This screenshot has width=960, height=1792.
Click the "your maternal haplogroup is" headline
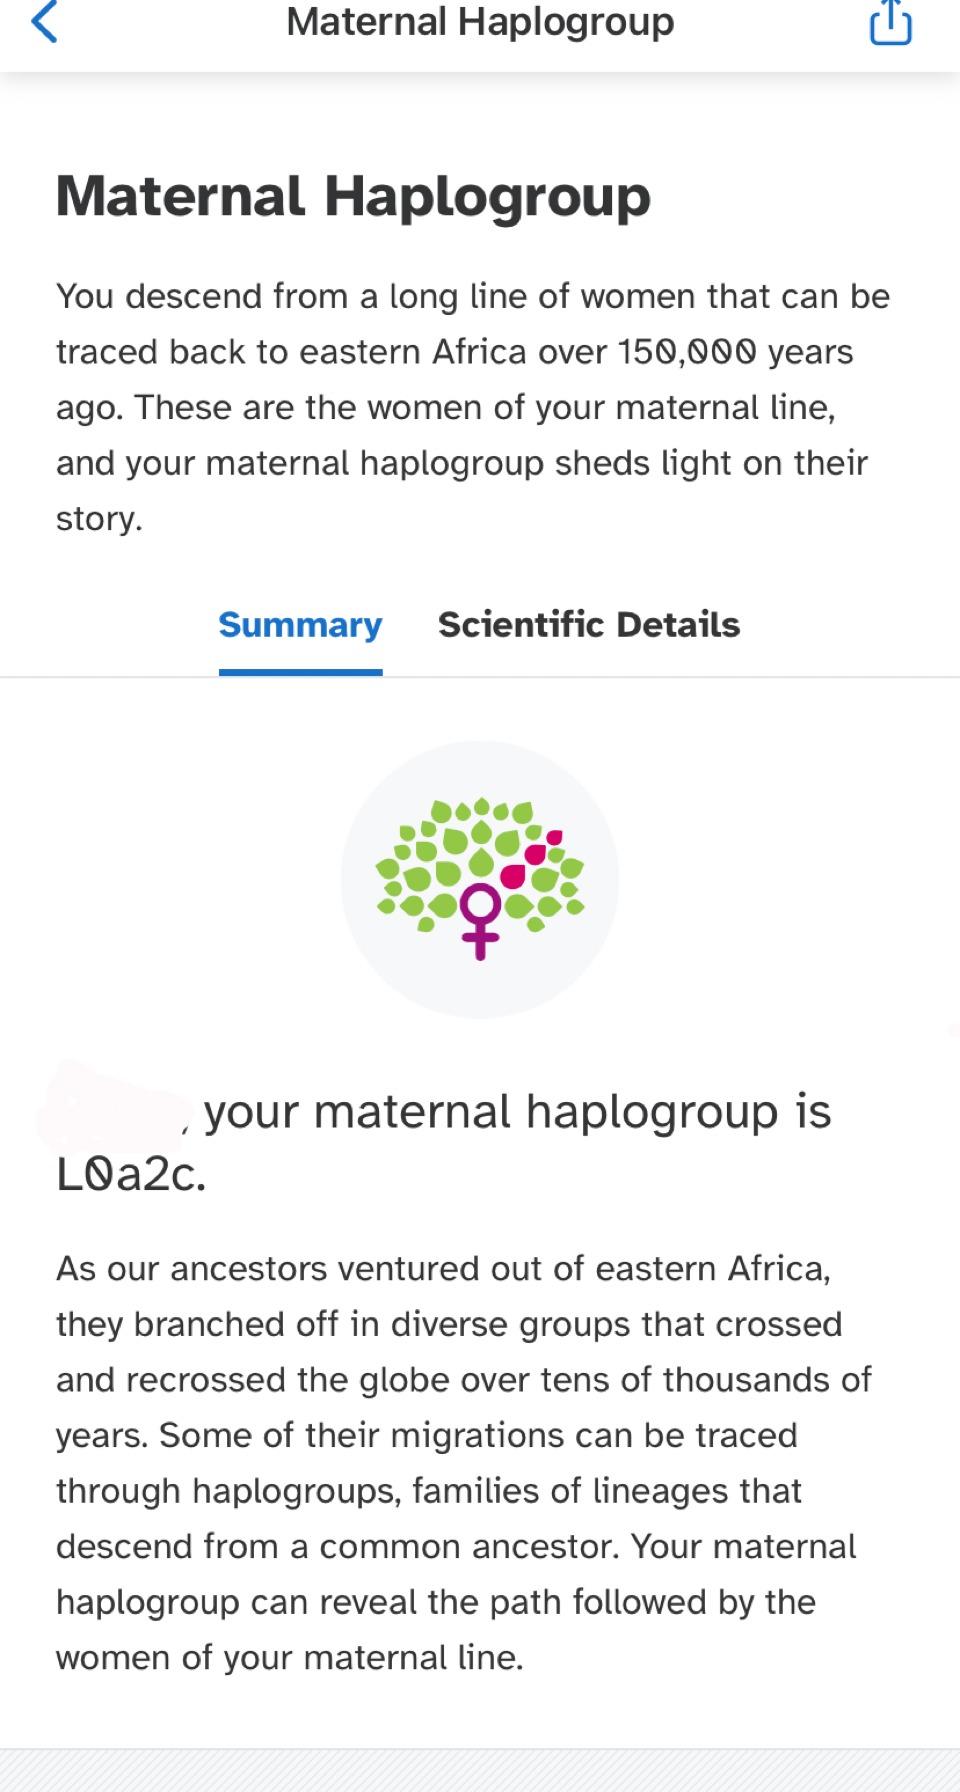tap(517, 1112)
